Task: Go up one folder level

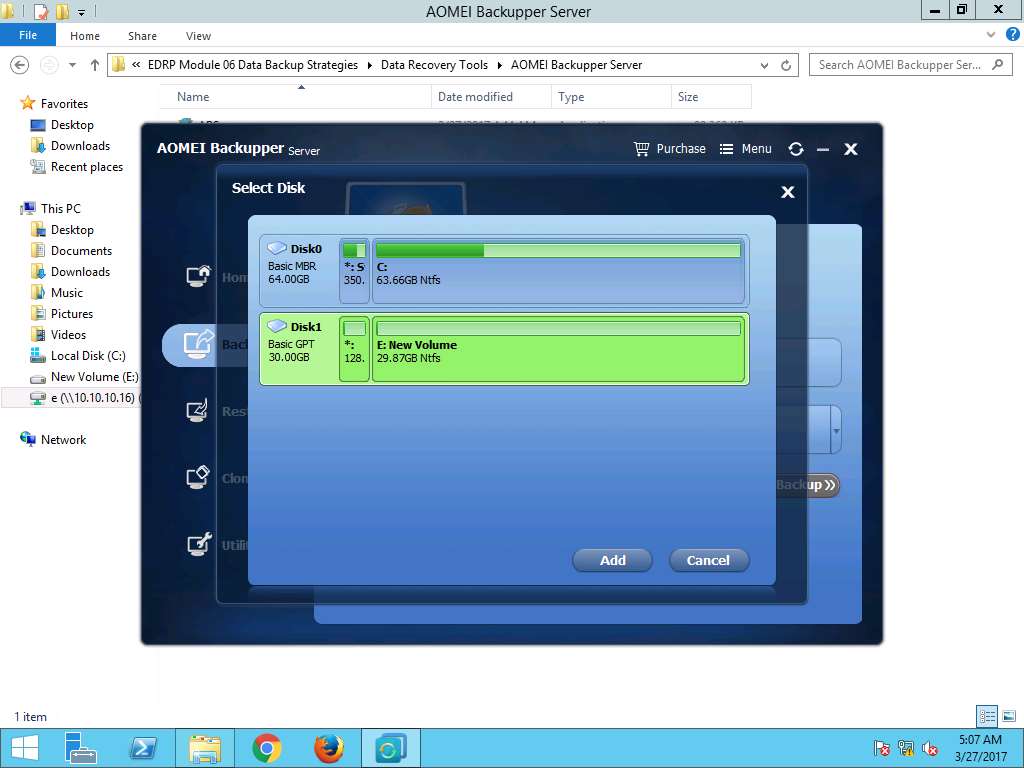Action: (95, 65)
